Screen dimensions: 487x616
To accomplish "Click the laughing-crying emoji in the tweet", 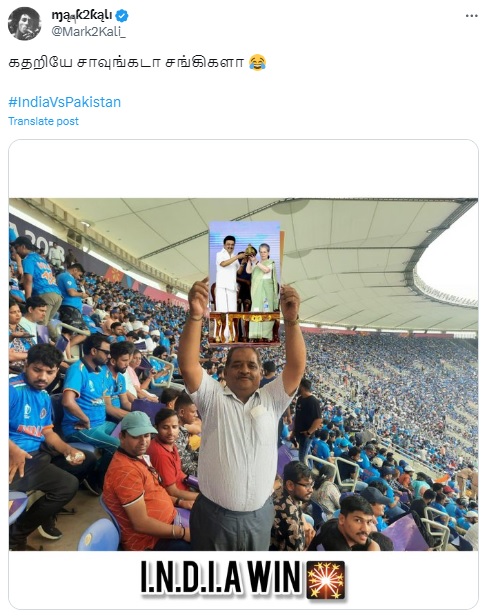I will click(x=258, y=62).
